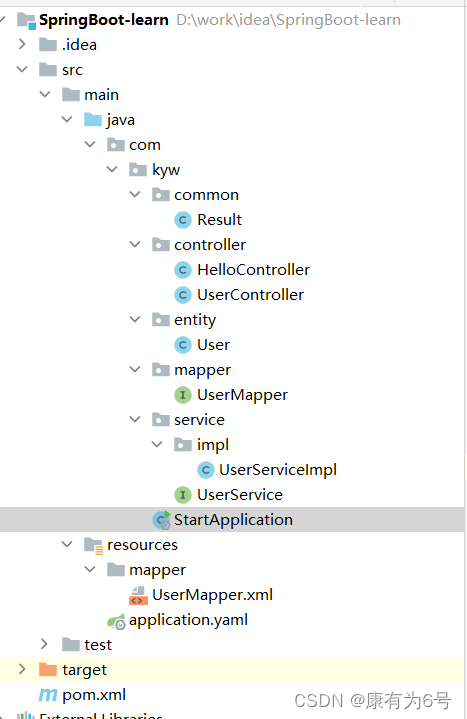The image size is (467, 719).
Task: Collapse the controller package
Action: coord(135,244)
